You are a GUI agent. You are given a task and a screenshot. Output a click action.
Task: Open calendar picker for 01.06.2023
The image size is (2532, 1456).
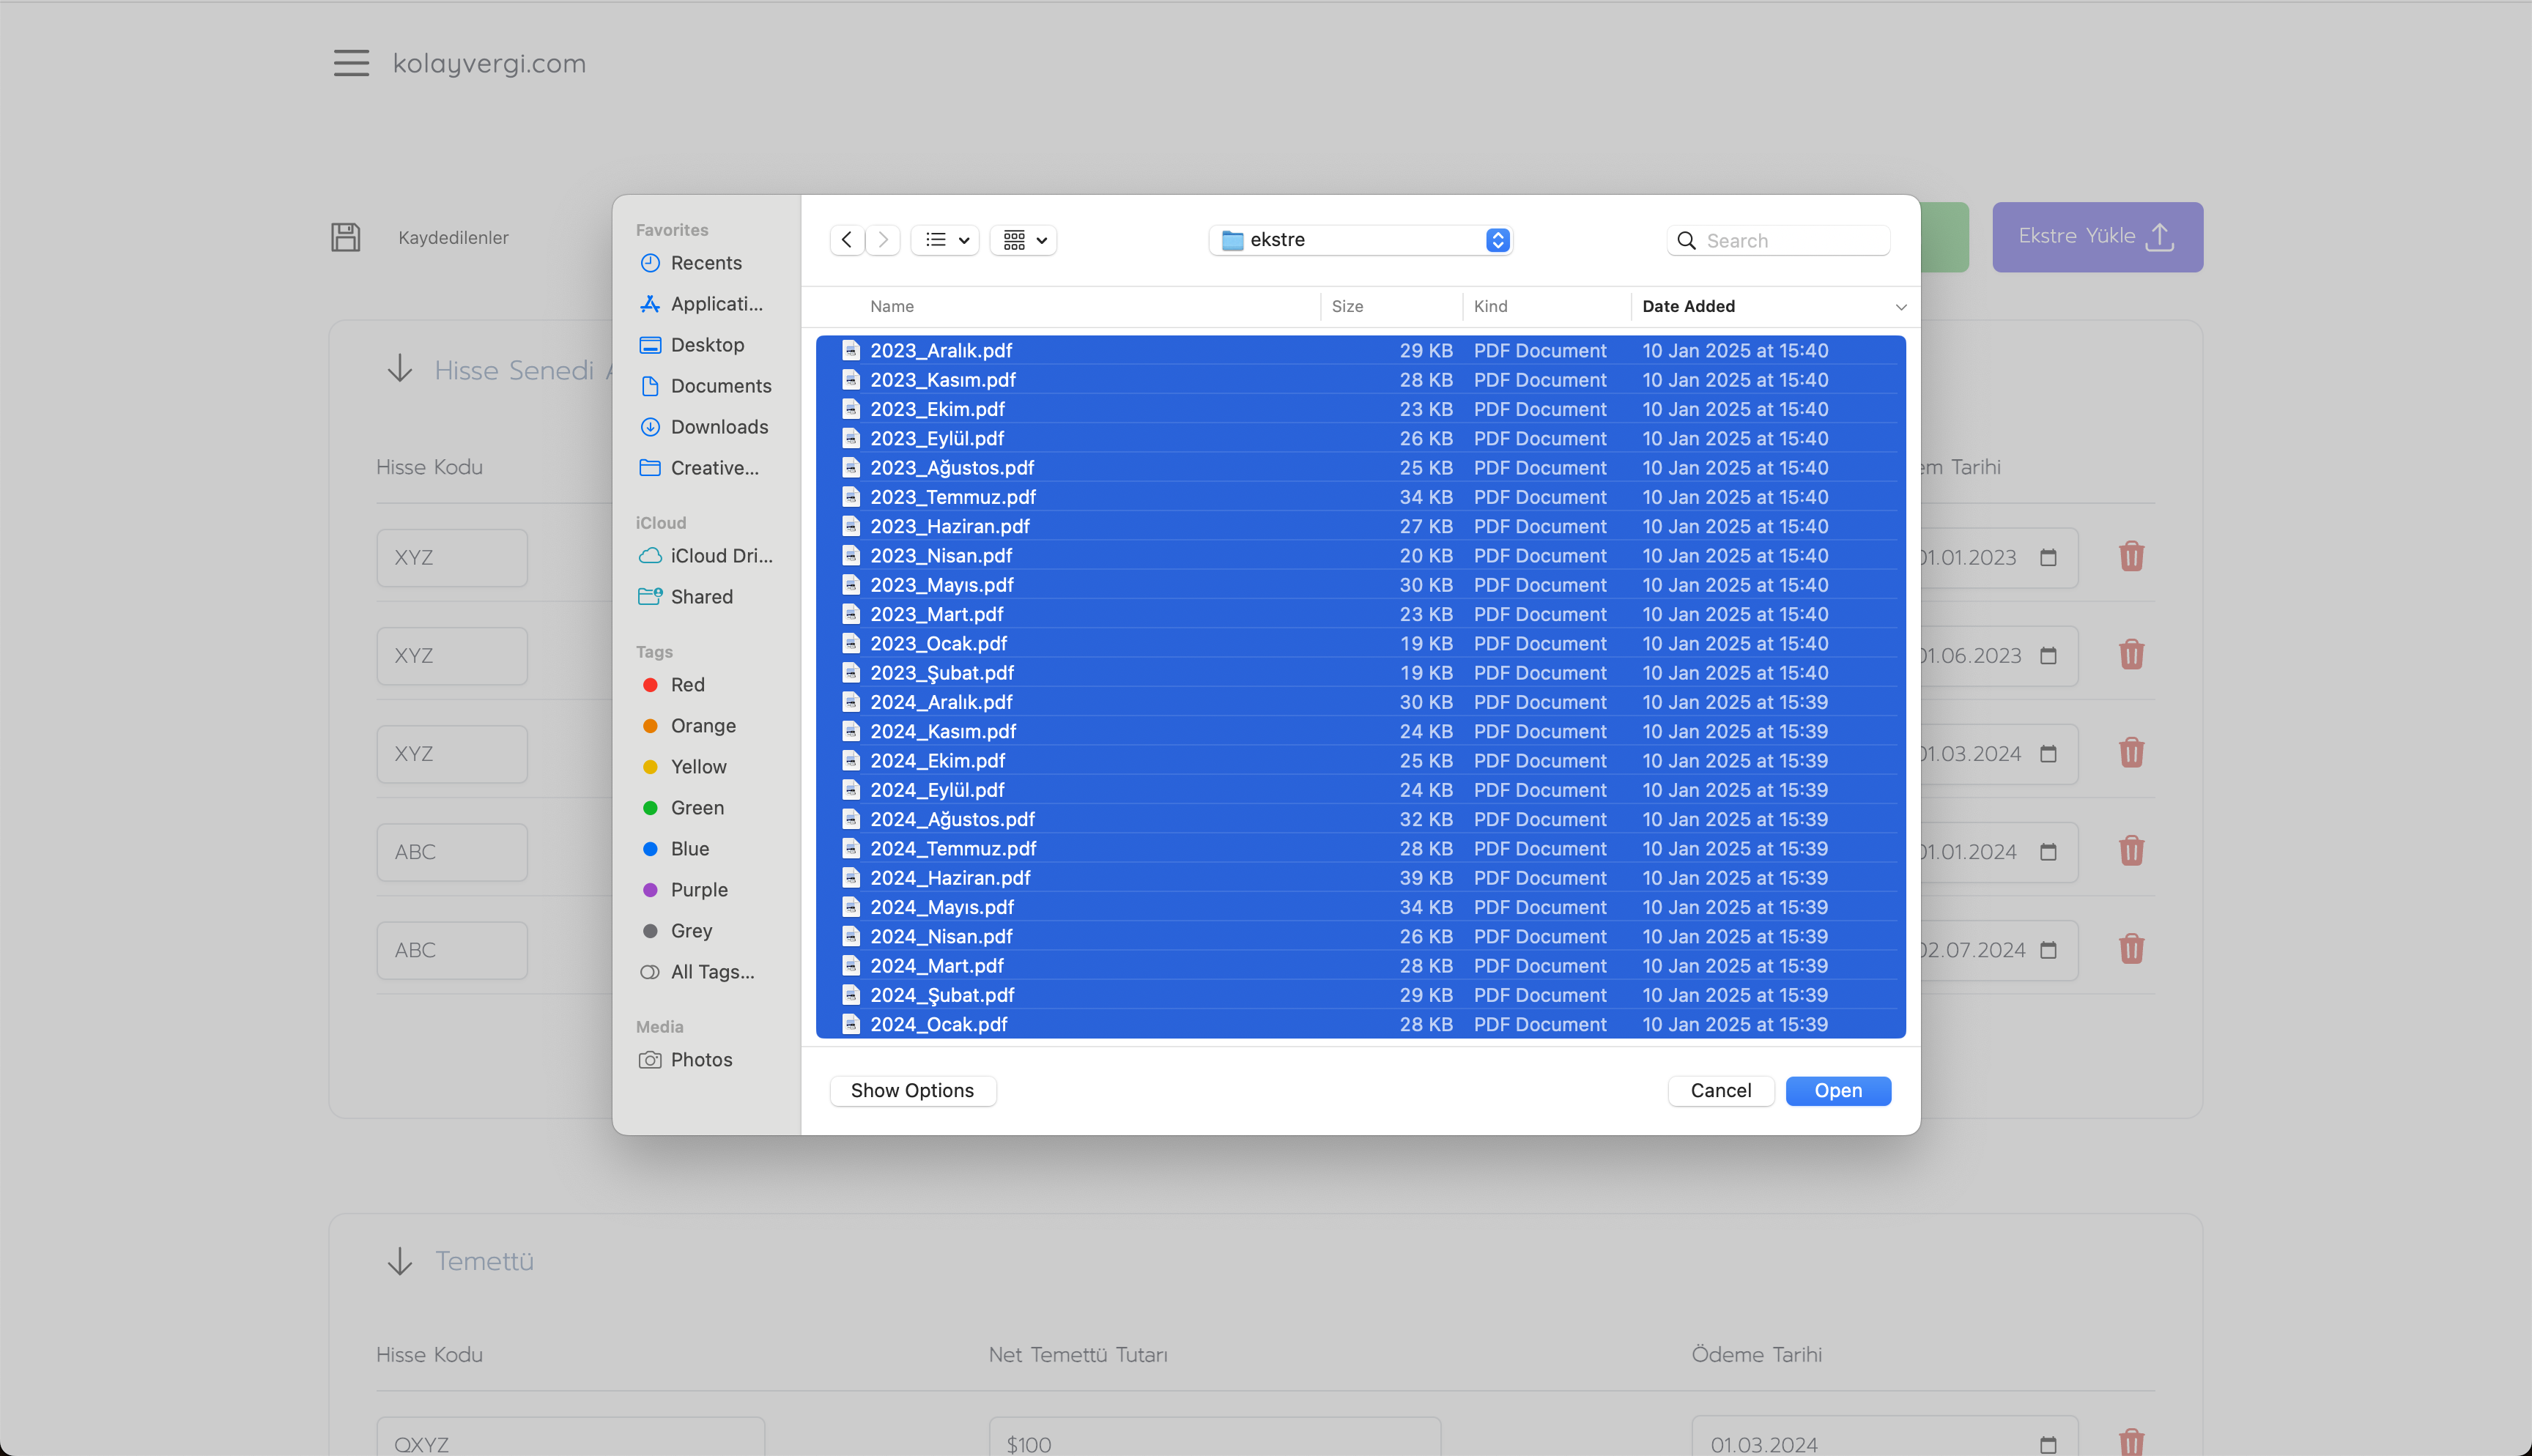pos(2048,656)
